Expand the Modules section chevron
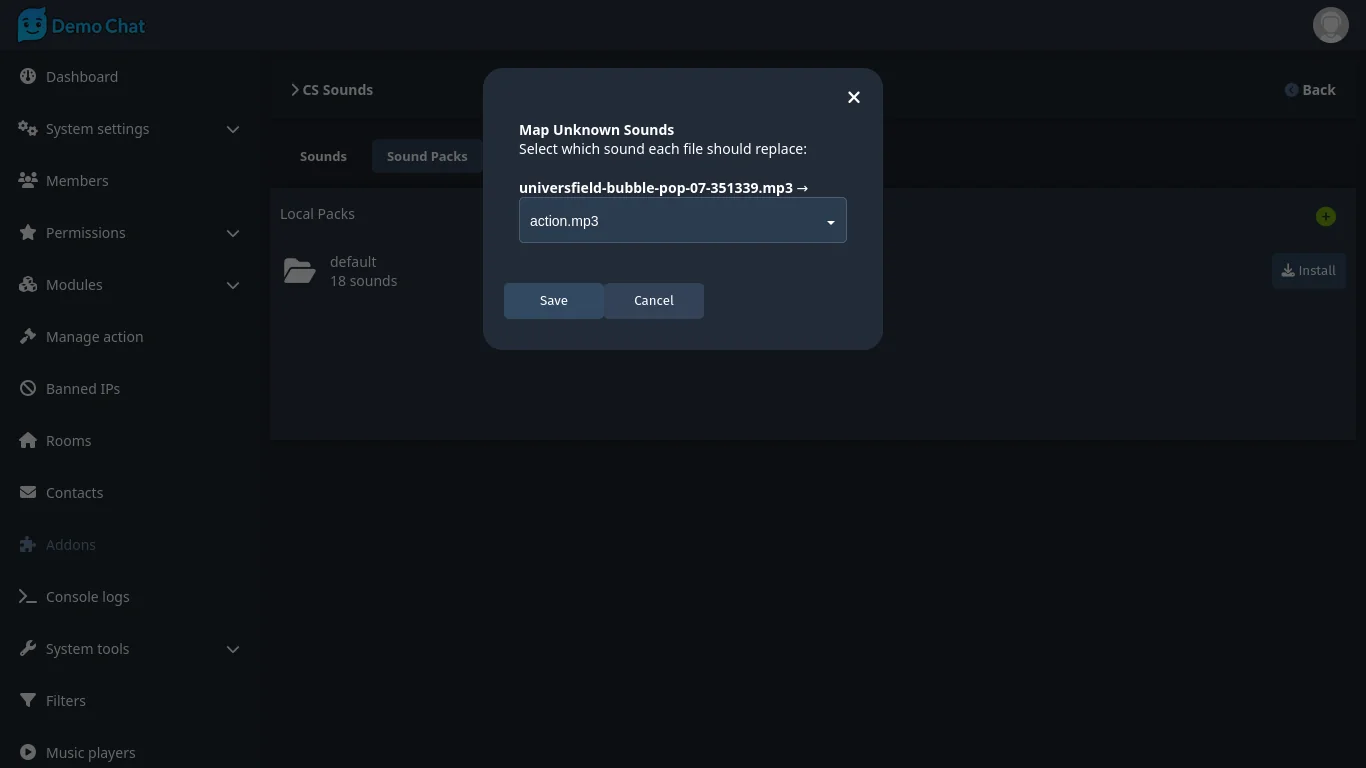 coord(233,285)
